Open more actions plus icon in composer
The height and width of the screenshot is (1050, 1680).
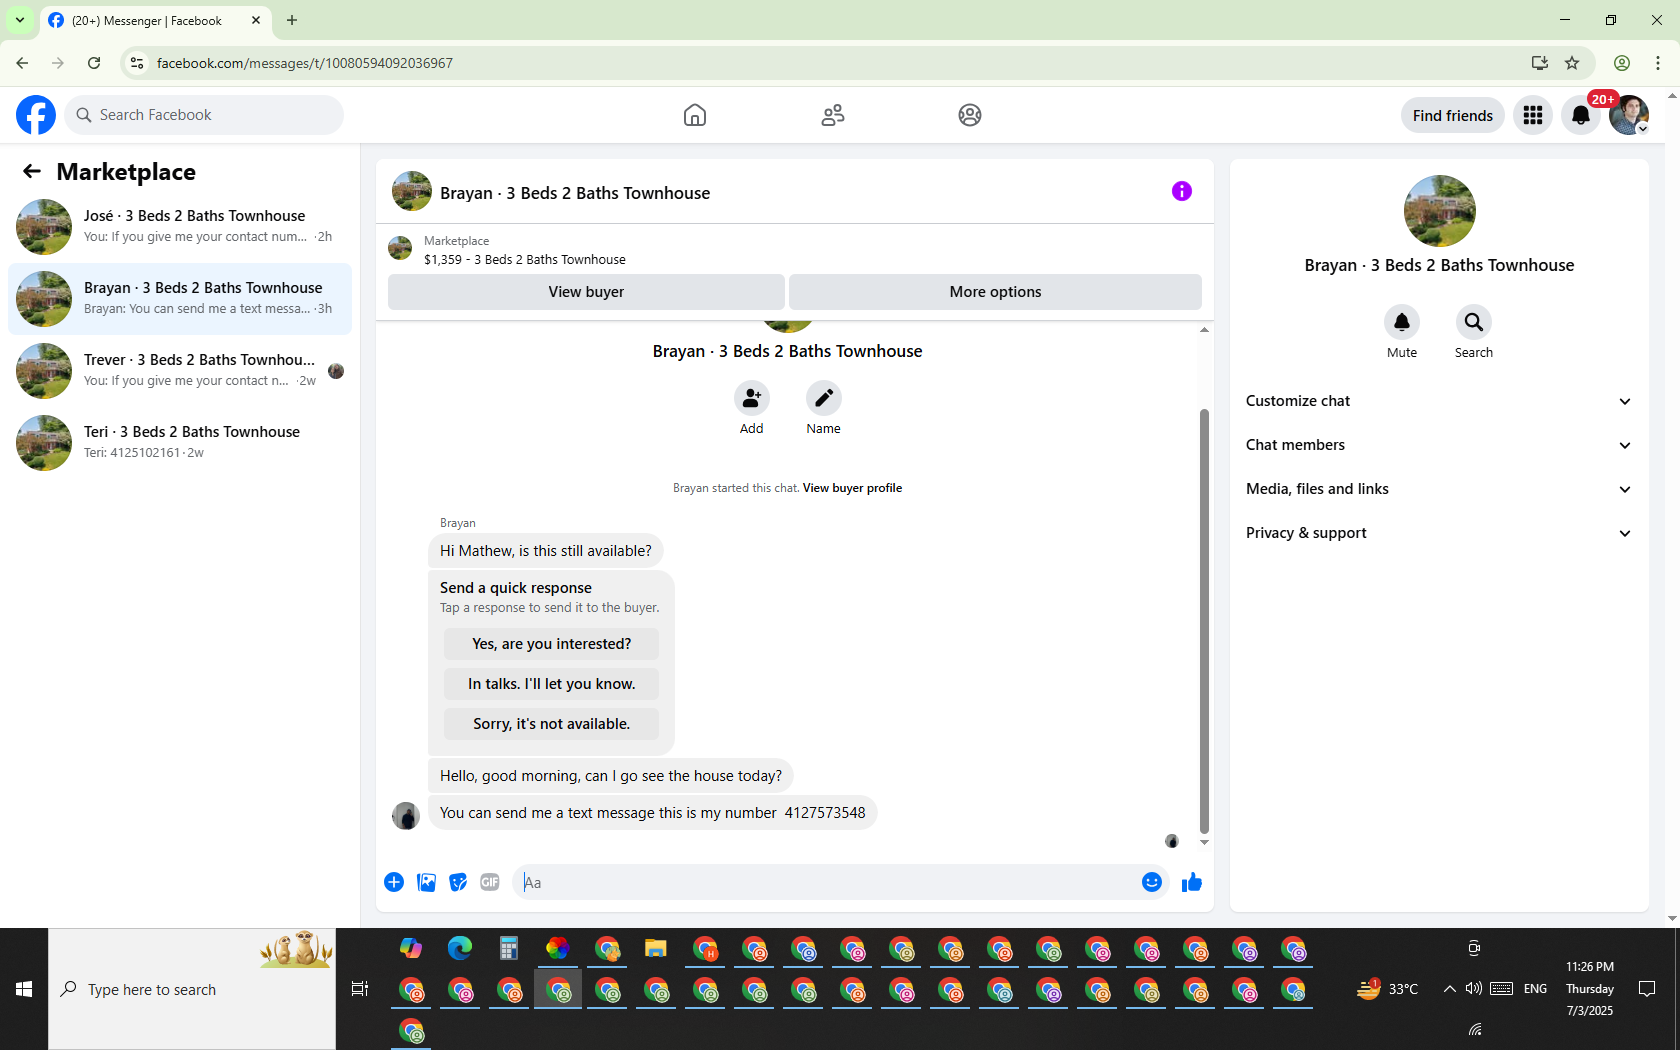394,882
